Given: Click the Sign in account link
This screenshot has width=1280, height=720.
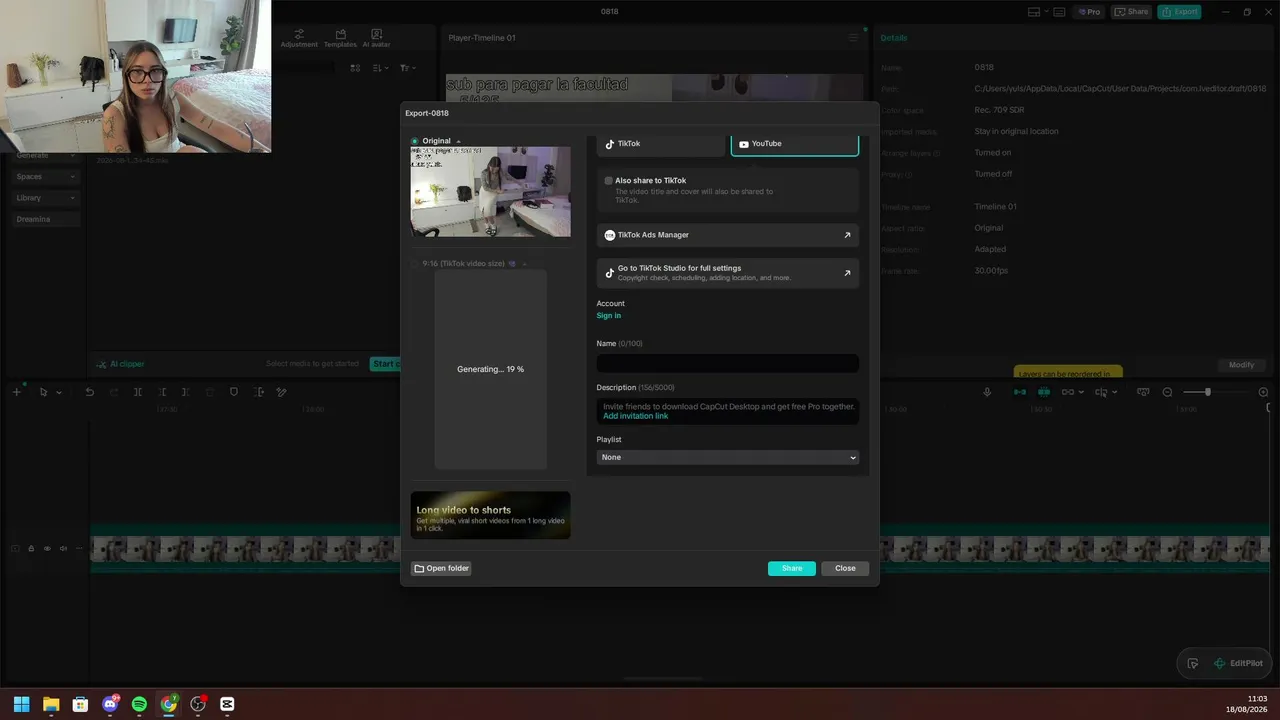Looking at the screenshot, I should 609,316.
